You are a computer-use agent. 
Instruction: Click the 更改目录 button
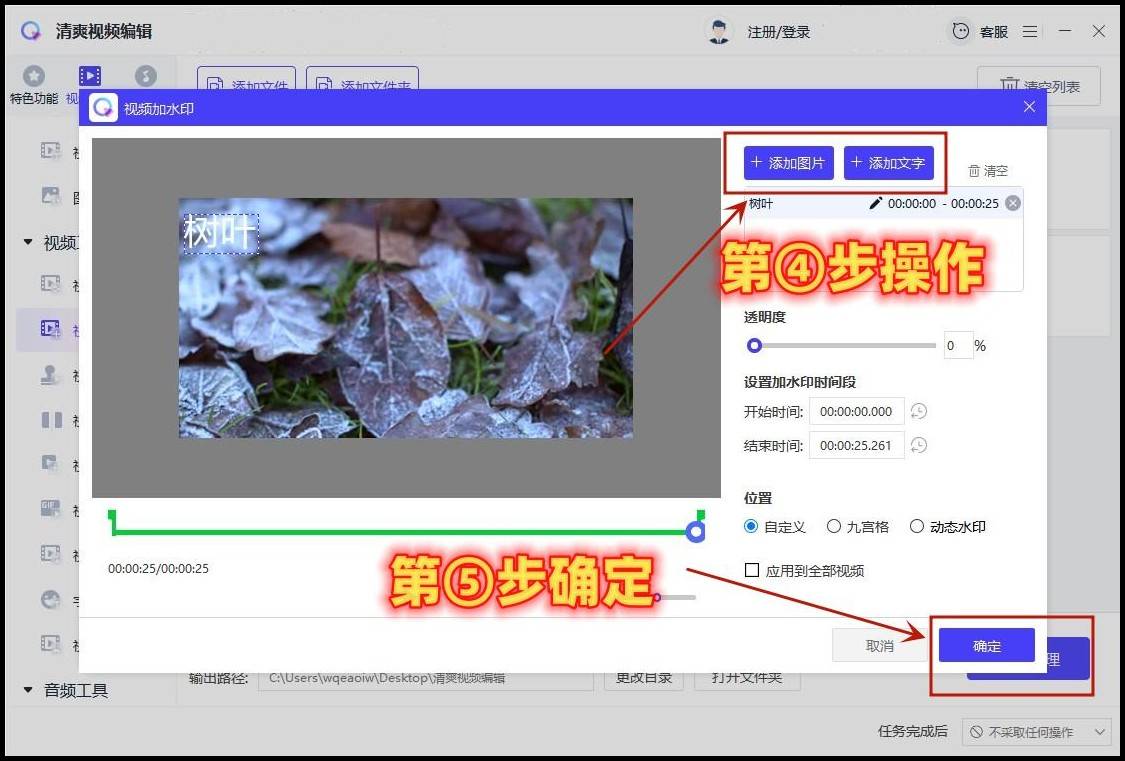[644, 678]
